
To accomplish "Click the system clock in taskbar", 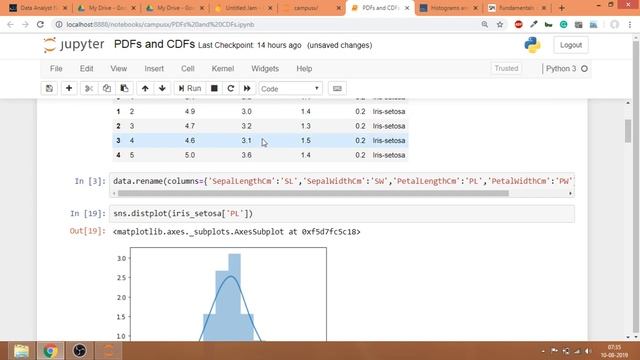I will [614, 351].
